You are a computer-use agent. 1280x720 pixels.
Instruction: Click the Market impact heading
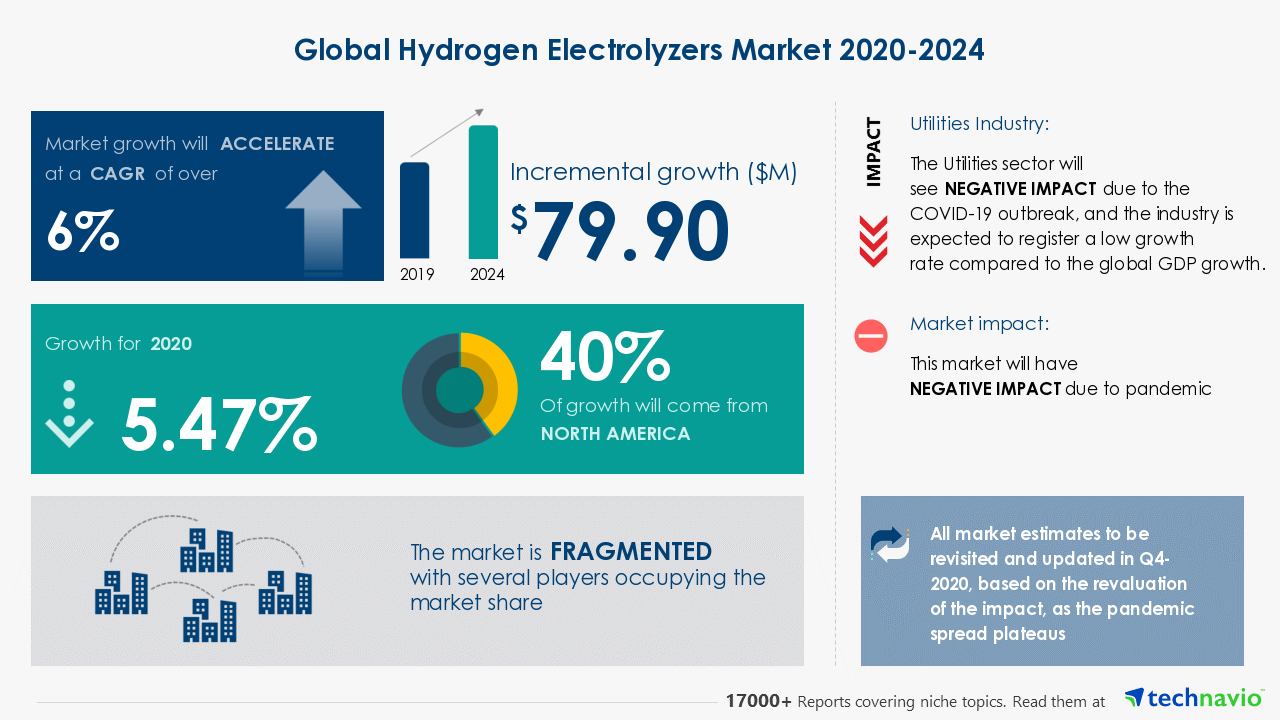(x=979, y=324)
